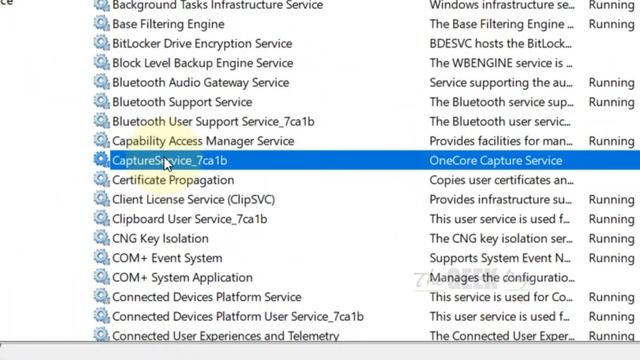Click Running status of Clipboard User Service_7ca1b

611,219
